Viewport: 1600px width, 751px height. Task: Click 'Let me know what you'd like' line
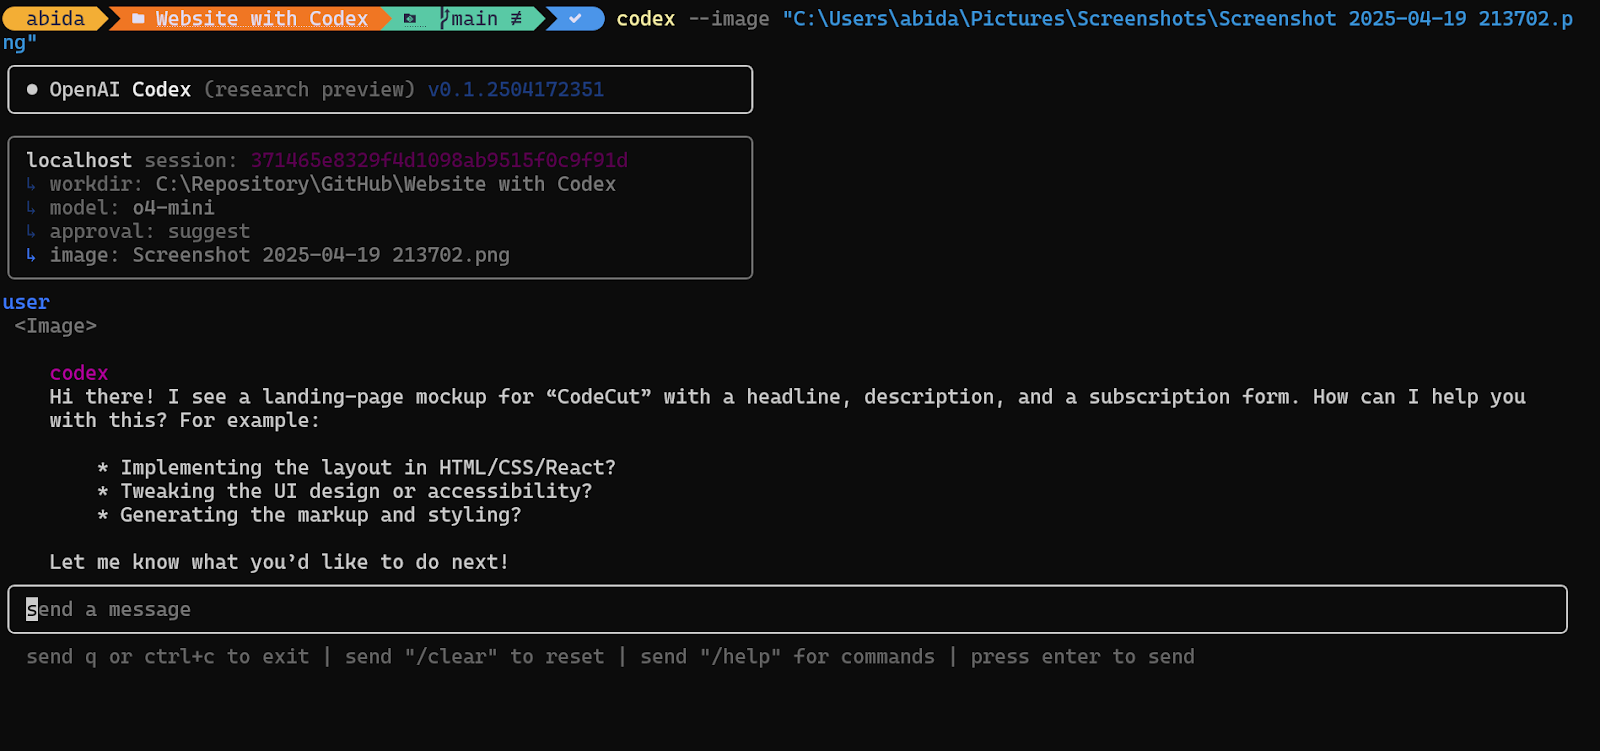pos(279,562)
